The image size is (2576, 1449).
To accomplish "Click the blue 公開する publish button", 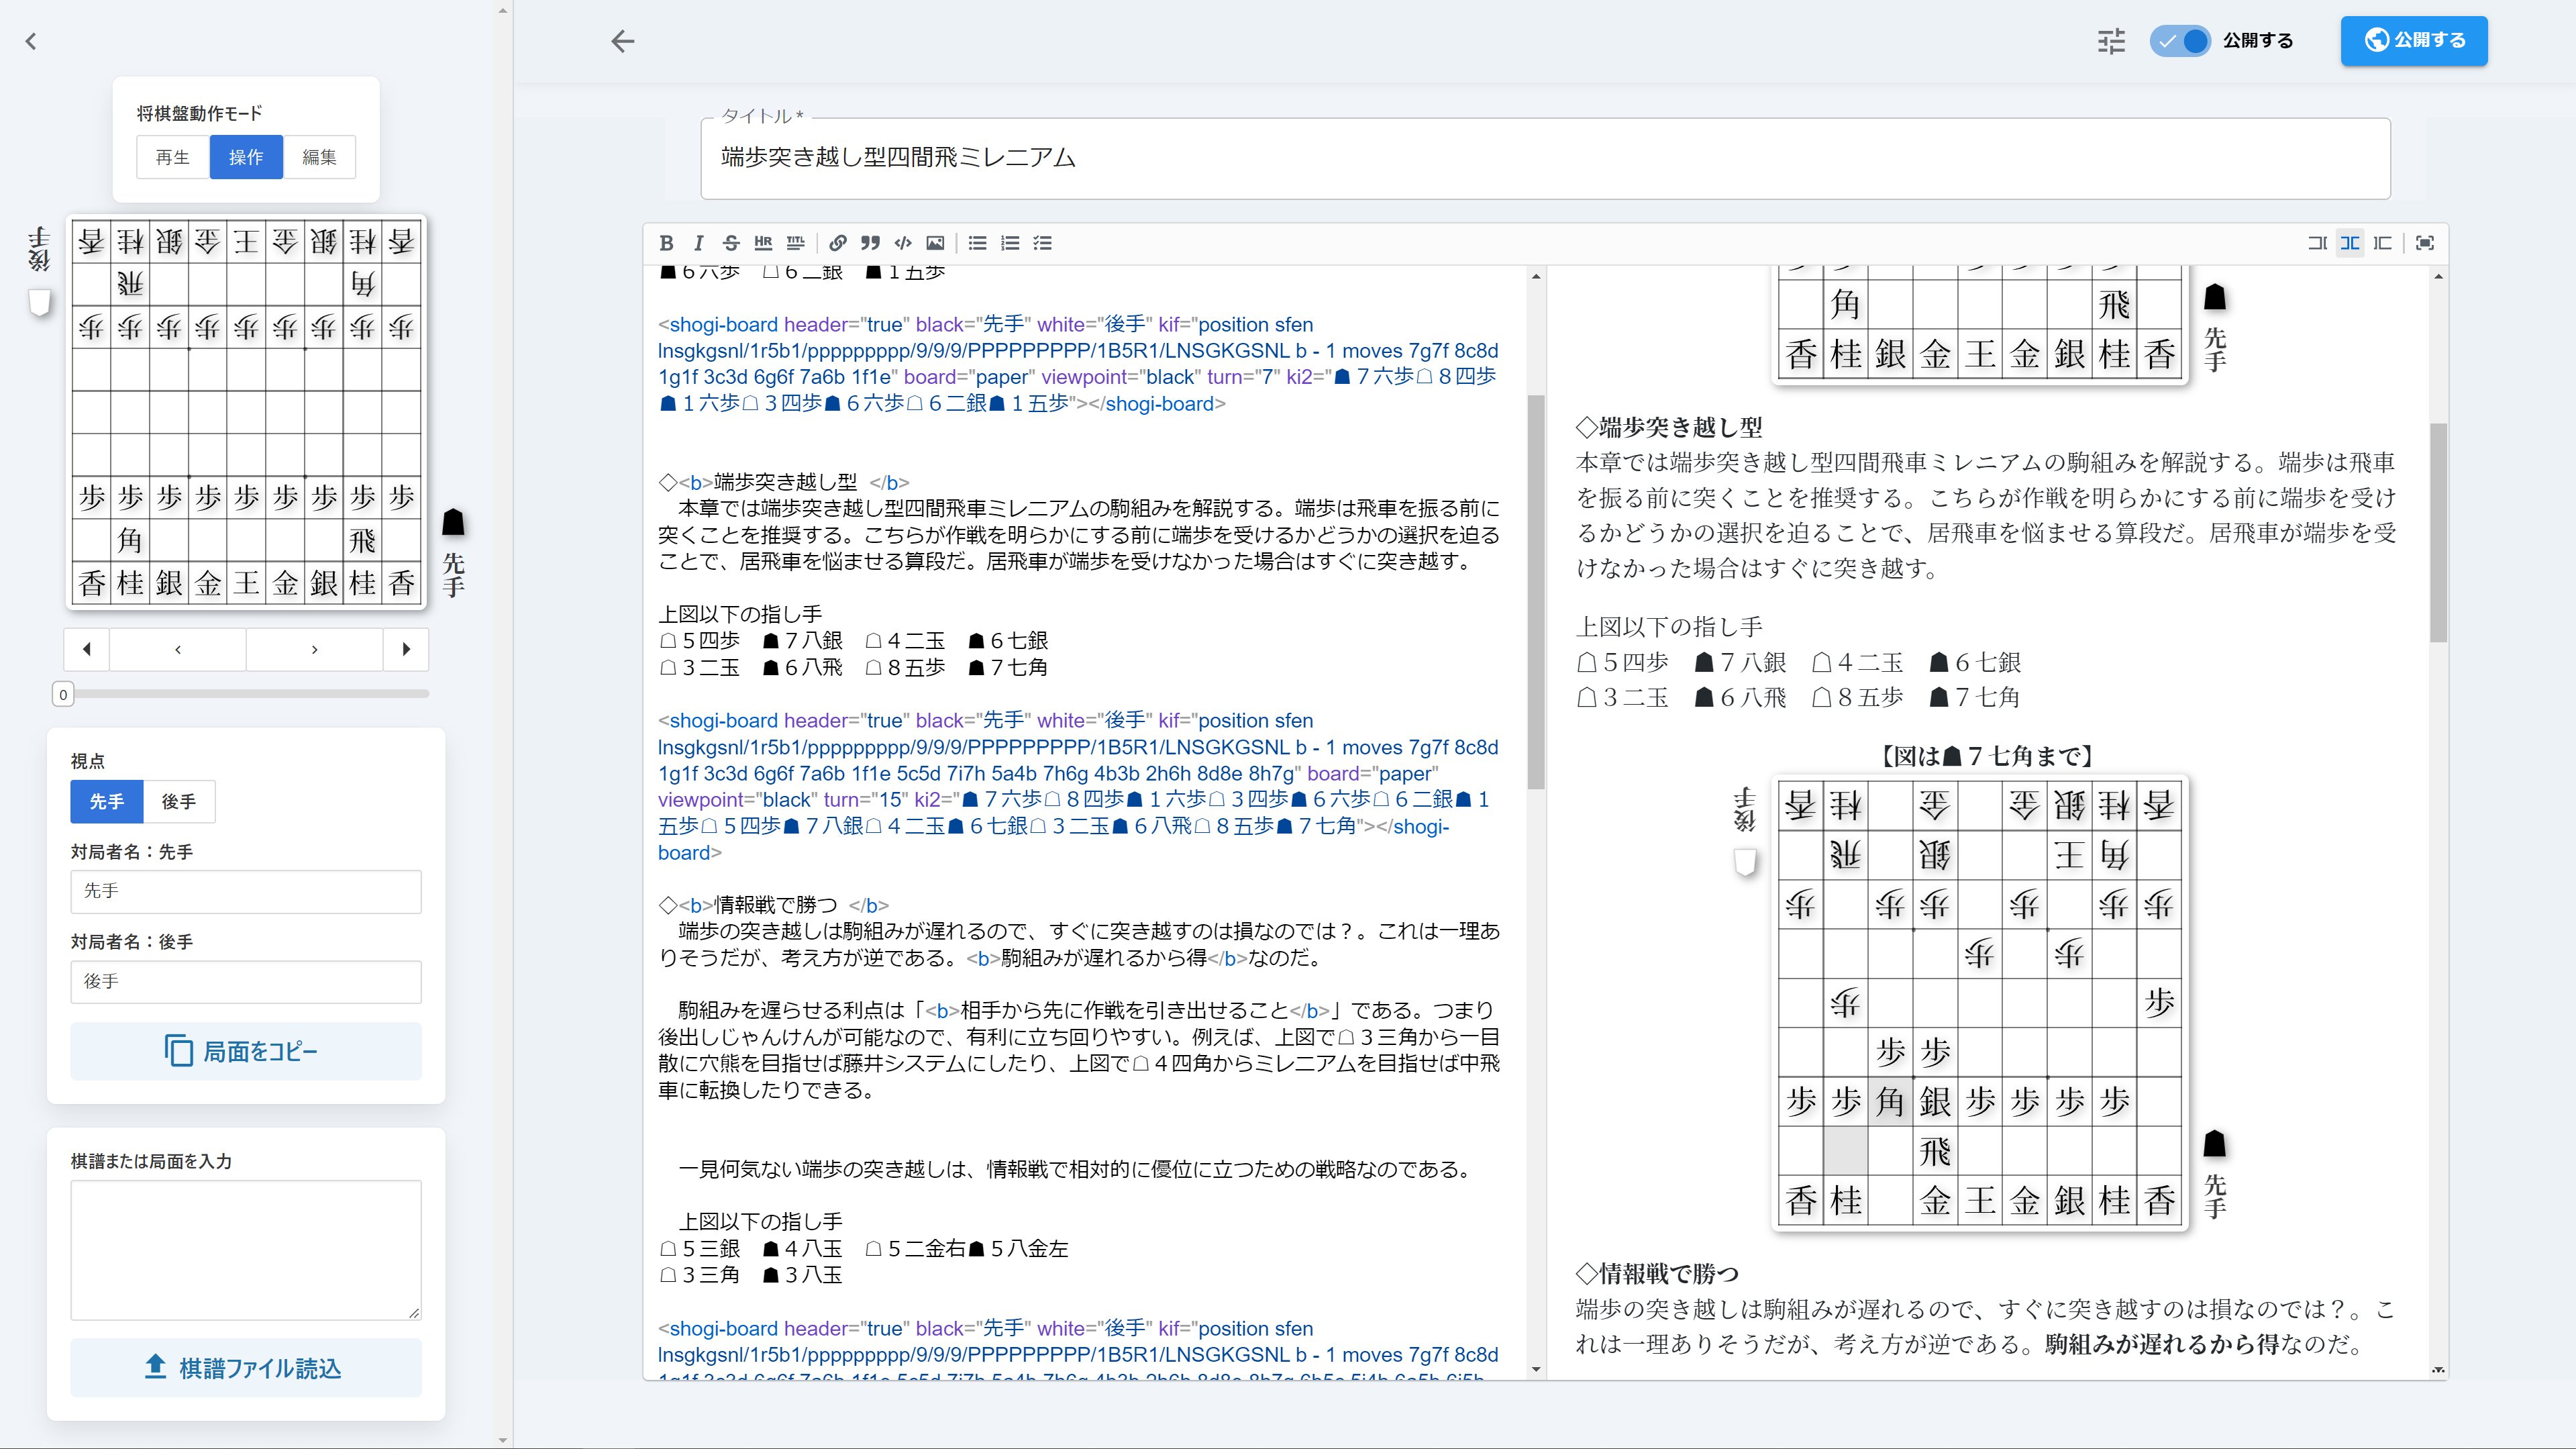I will click(x=2414, y=40).
